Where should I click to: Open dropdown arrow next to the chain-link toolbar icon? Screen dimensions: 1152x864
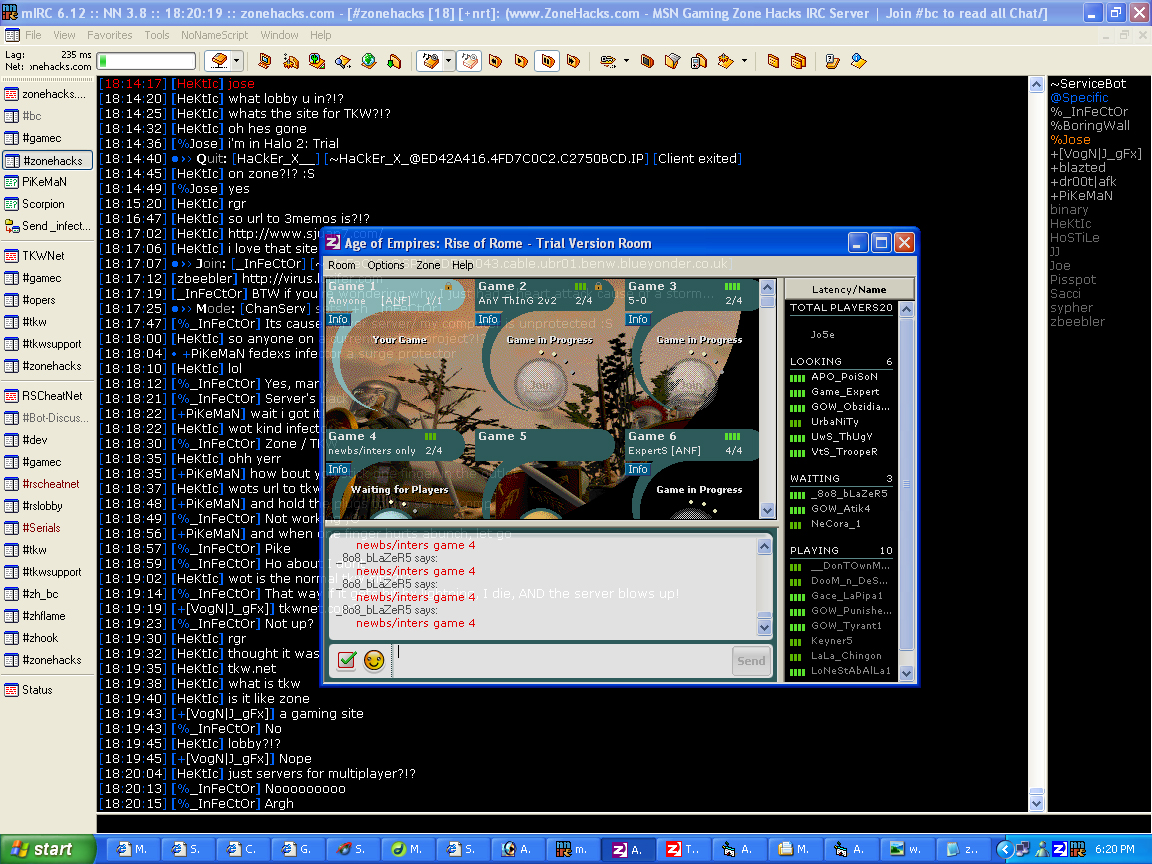pyautogui.click(x=626, y=61)
